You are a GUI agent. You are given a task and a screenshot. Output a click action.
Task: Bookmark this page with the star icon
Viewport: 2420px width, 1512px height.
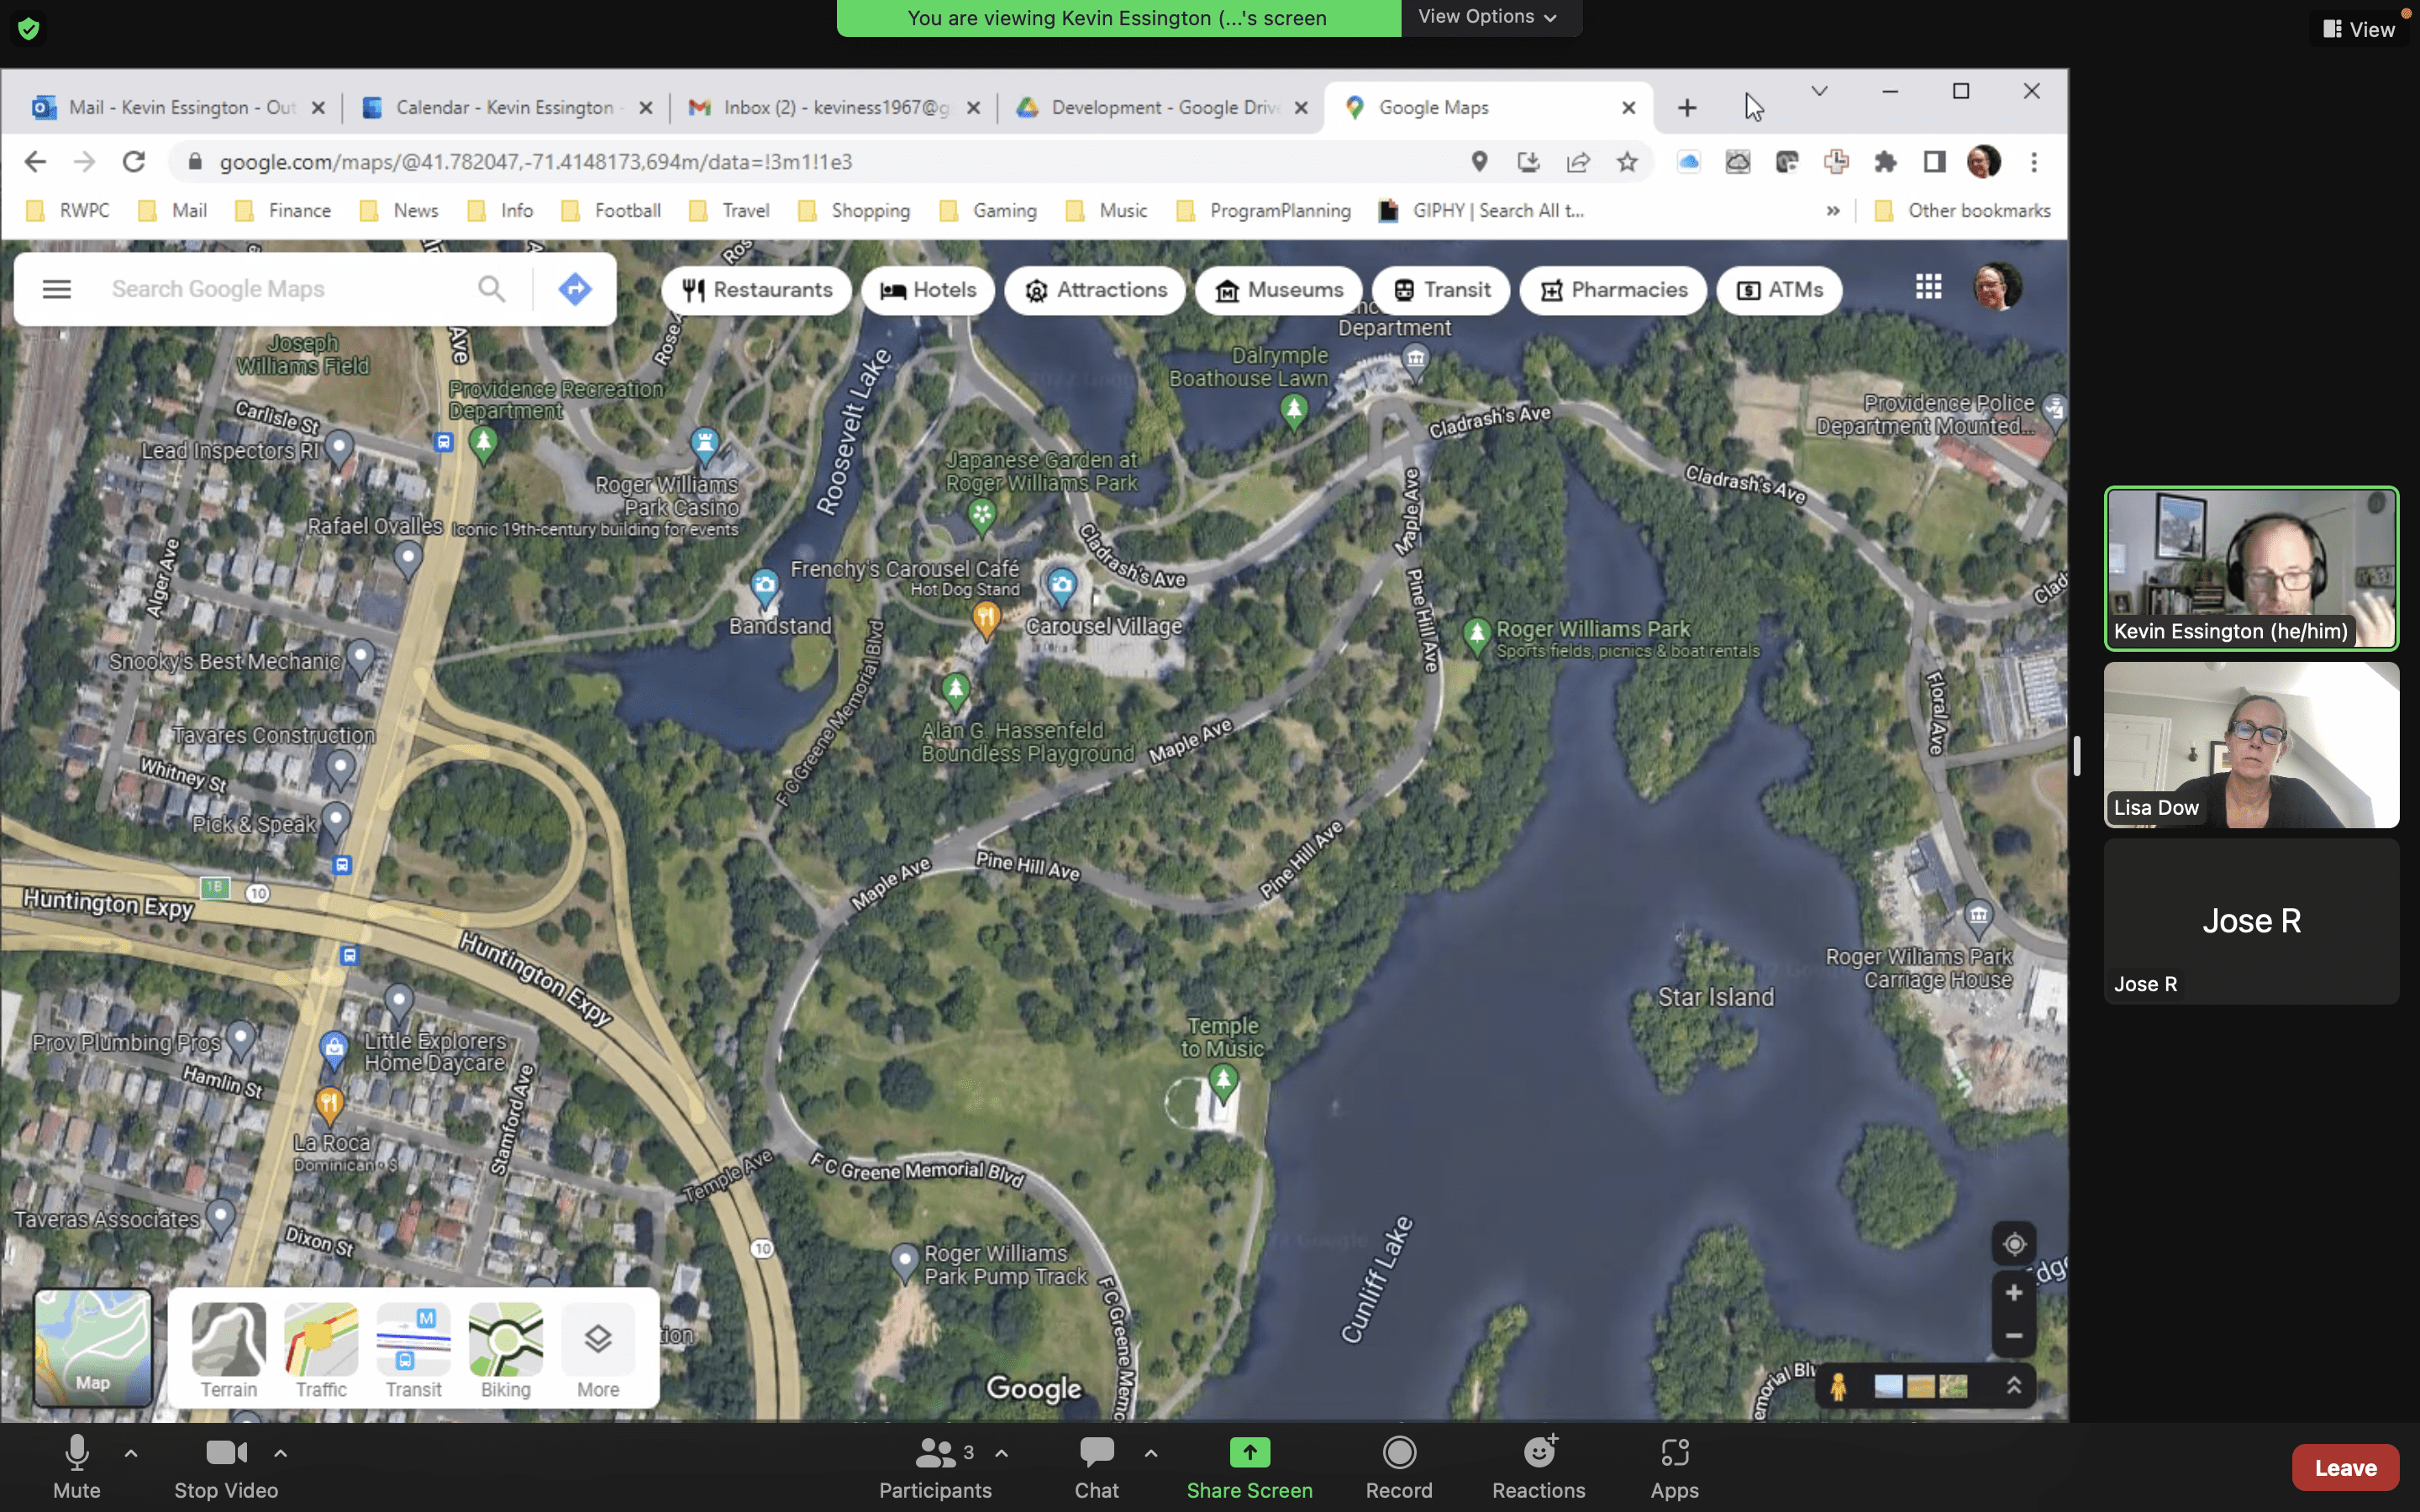(1627, 162)
